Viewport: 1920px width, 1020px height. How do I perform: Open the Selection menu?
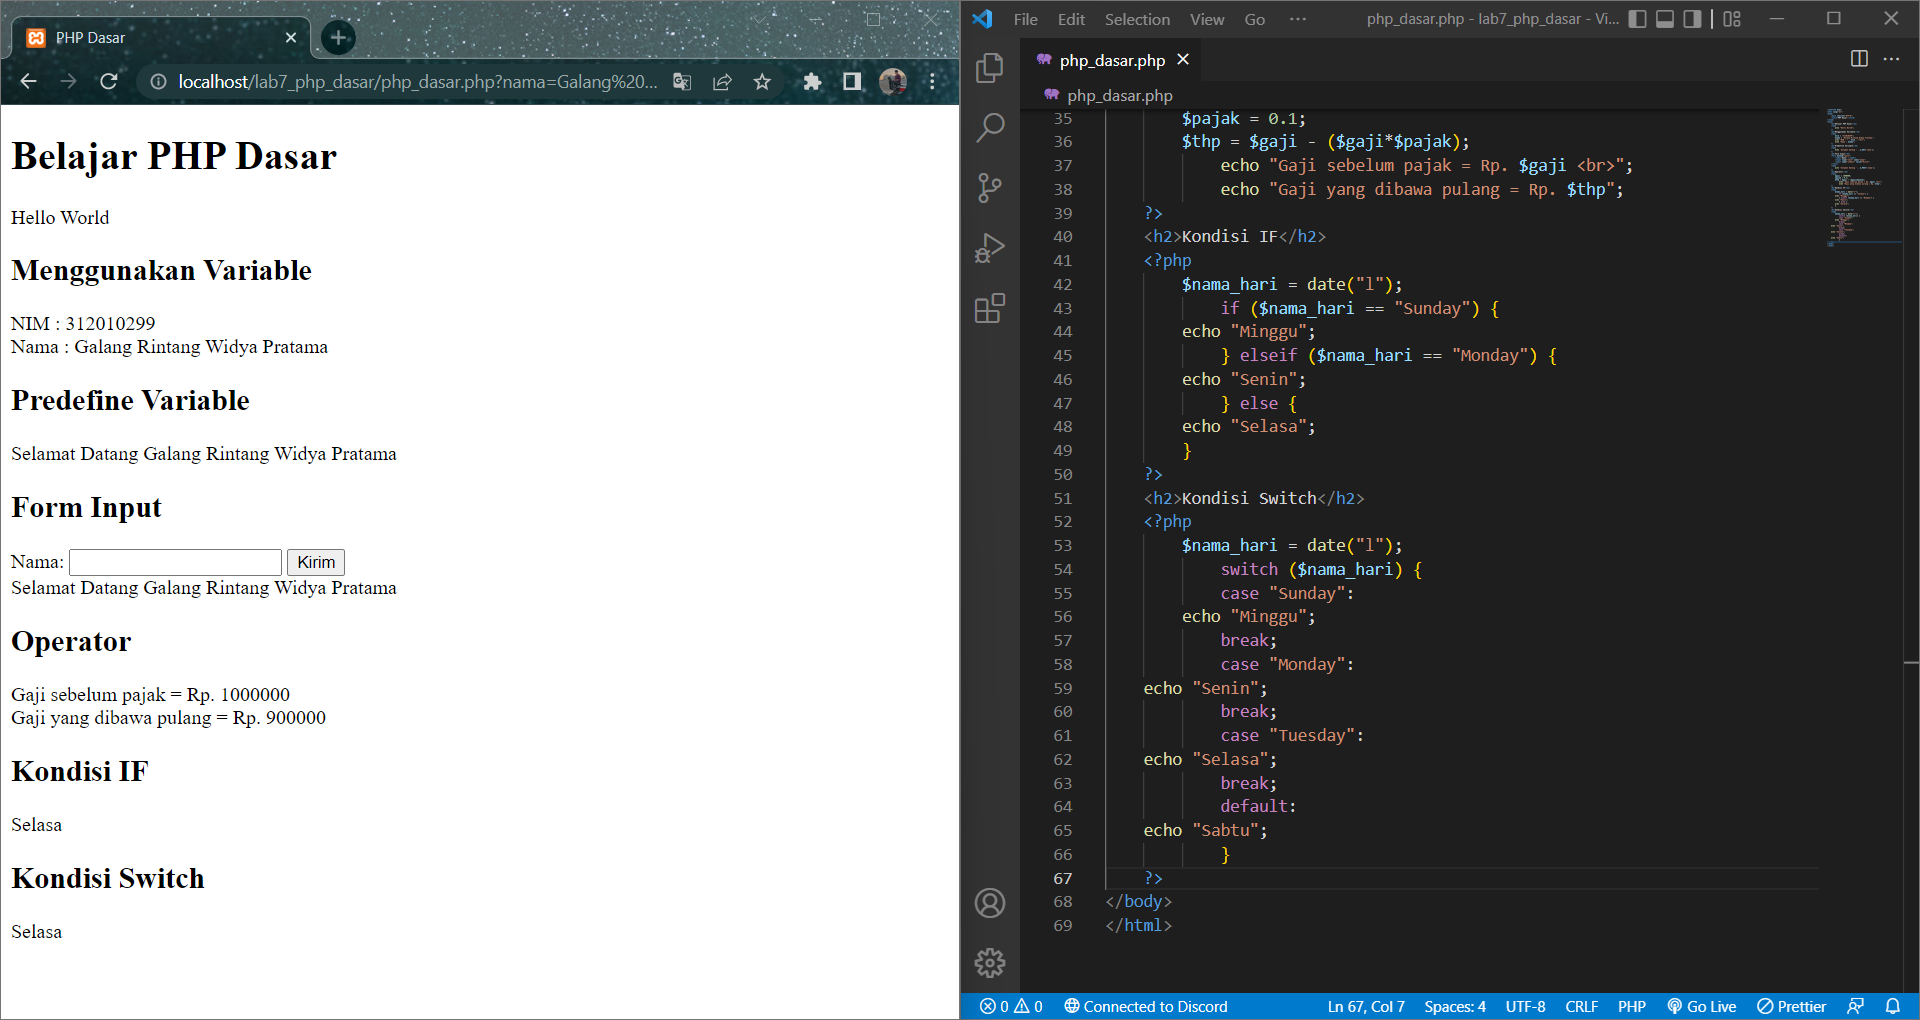click(1137, 19)
